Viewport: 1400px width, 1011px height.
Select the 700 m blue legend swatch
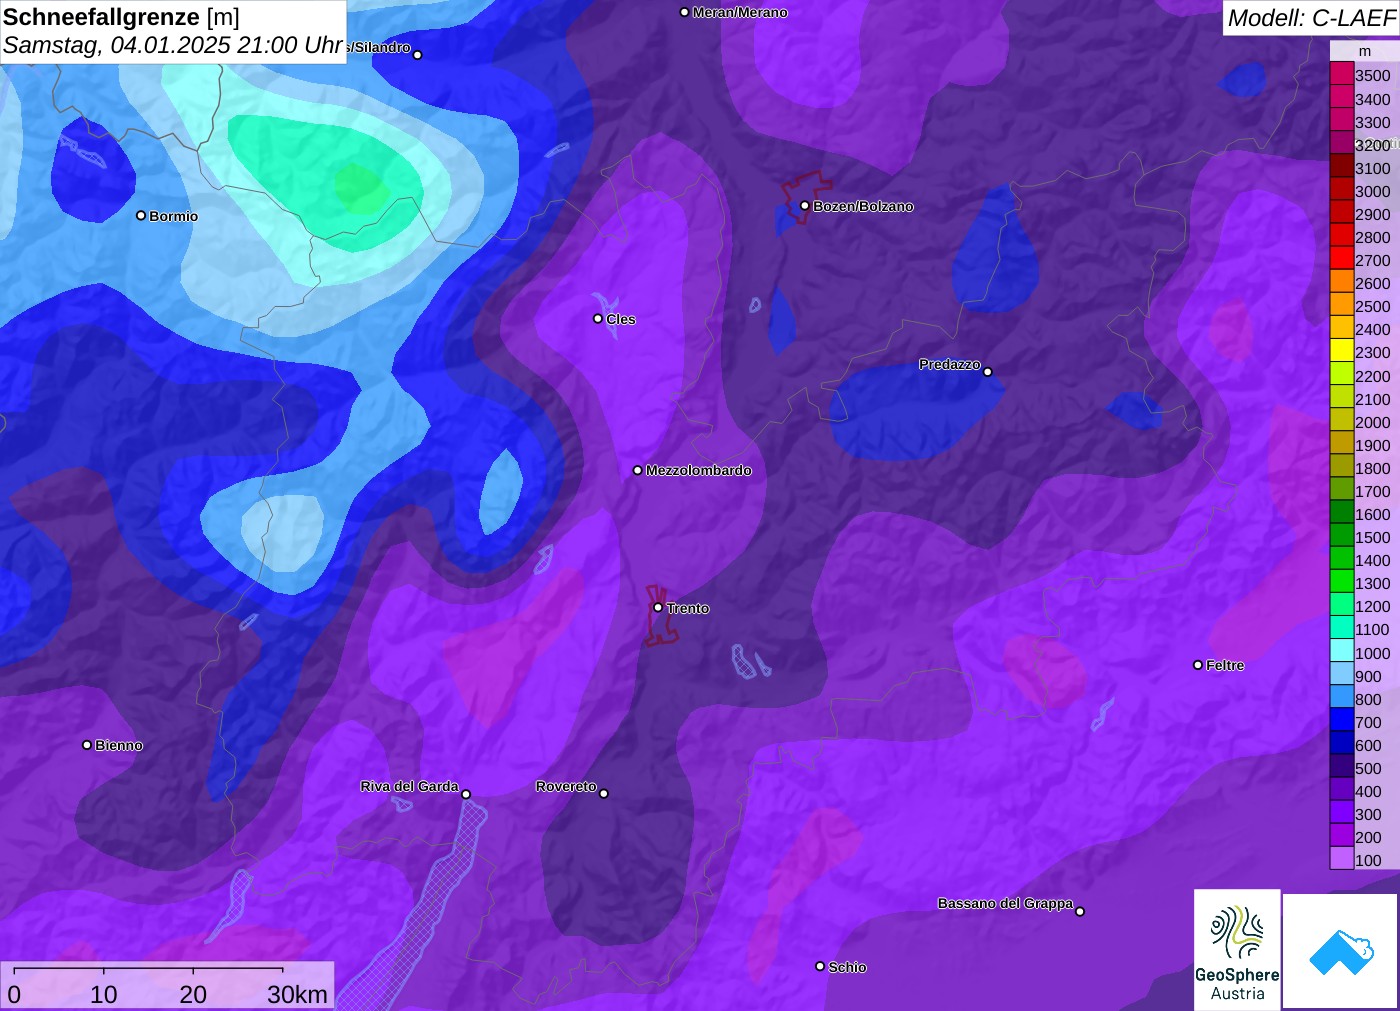[x=1342, y=720]
